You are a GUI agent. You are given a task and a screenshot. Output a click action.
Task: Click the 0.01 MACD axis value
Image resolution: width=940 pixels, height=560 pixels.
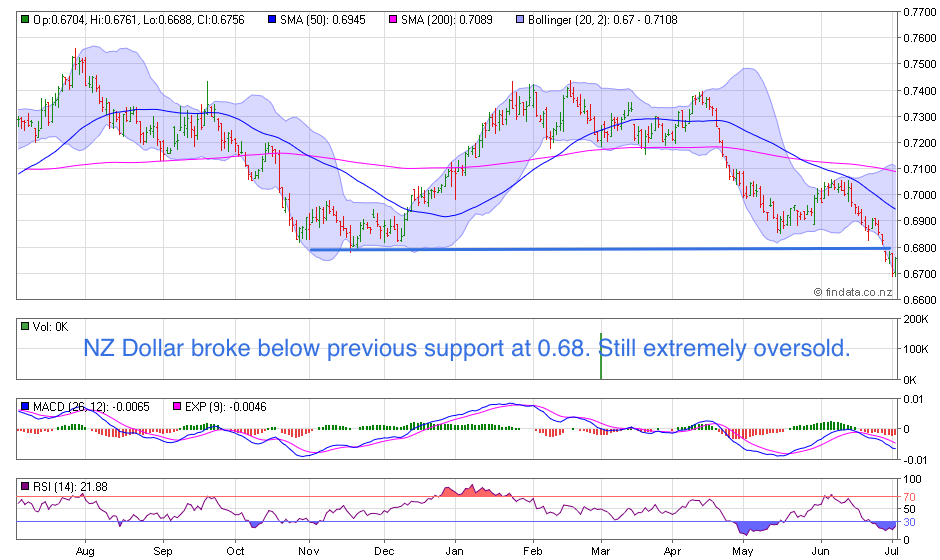914,399
